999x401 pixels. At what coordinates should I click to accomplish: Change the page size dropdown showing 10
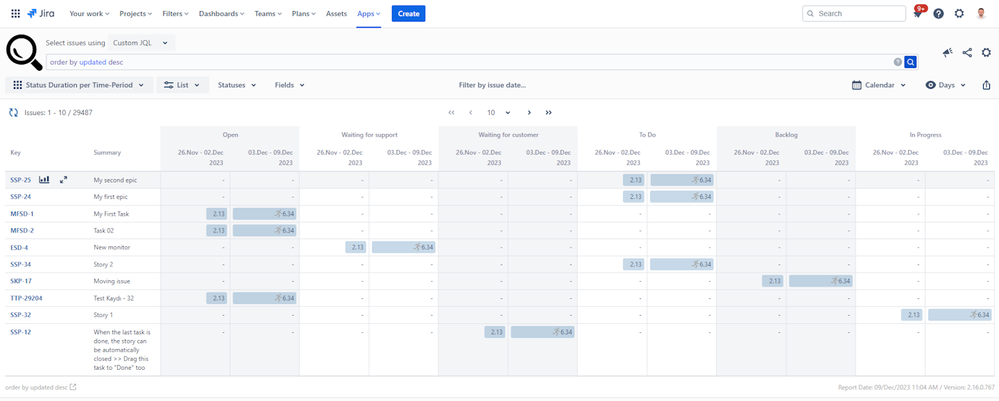tap(500, 112)
